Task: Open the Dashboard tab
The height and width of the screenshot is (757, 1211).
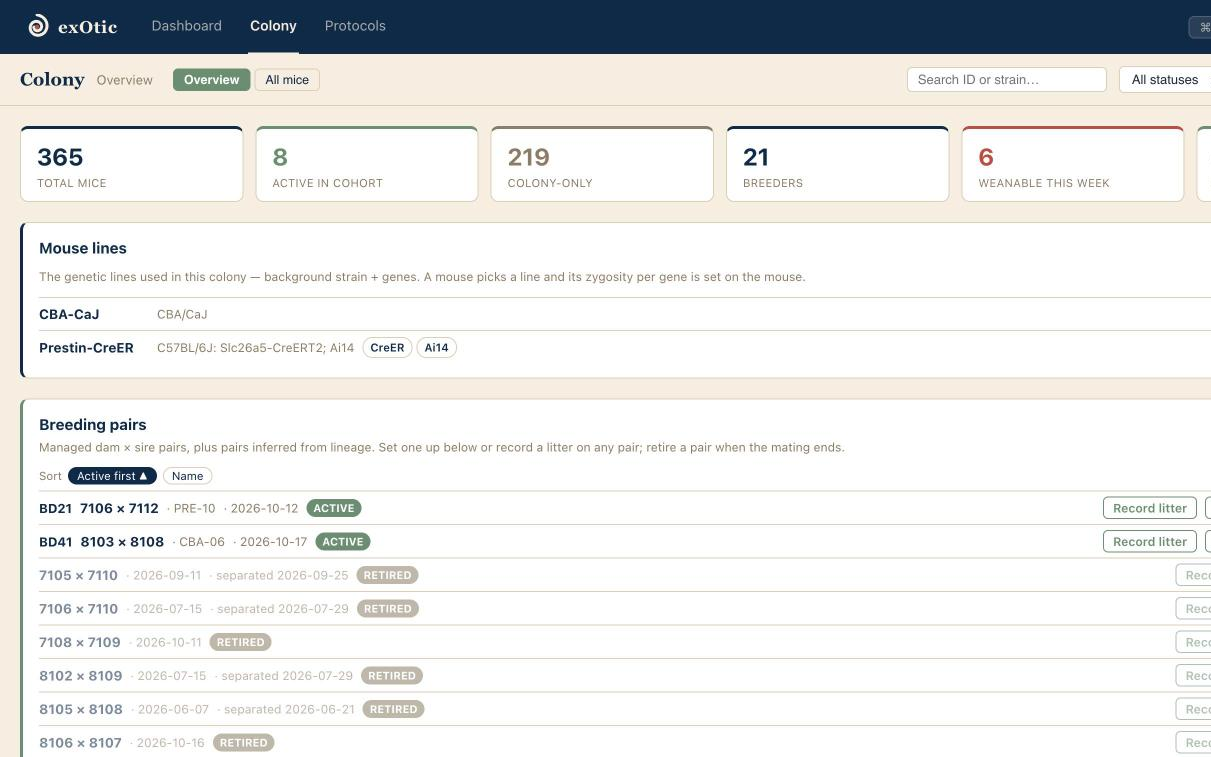Action: 187,26
